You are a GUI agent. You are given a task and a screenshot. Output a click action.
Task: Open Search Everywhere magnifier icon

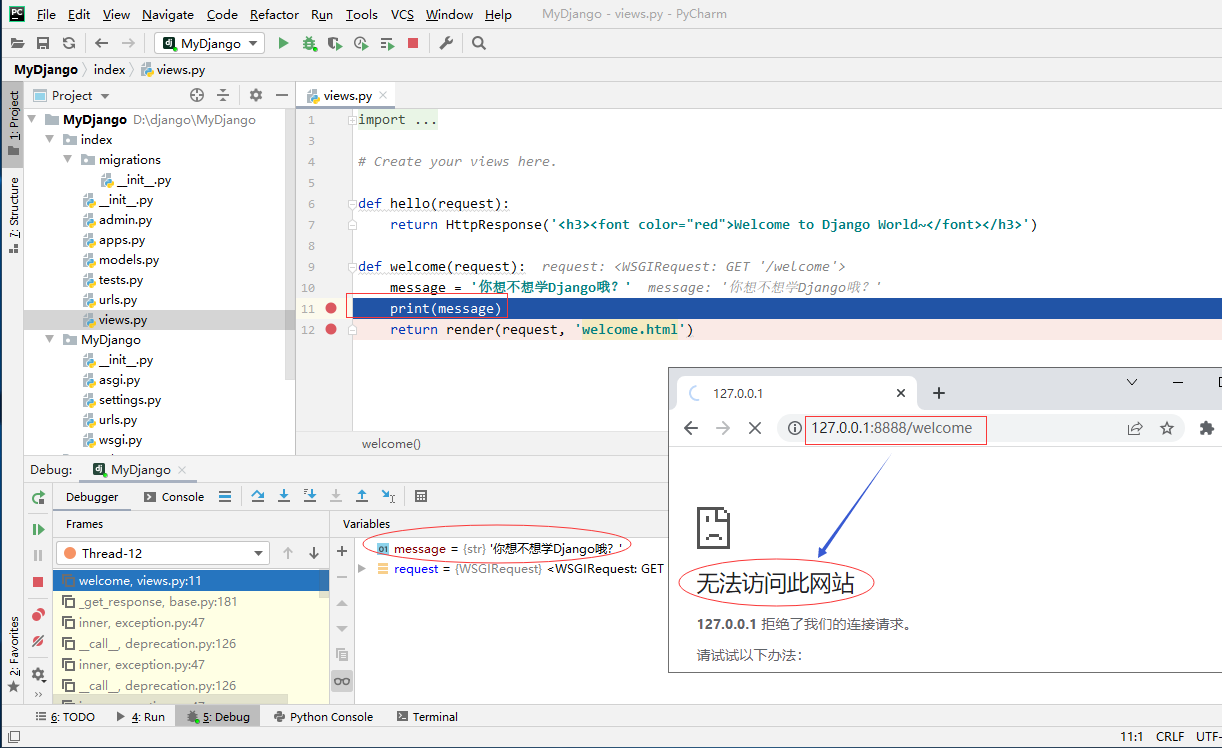[479, 43]
